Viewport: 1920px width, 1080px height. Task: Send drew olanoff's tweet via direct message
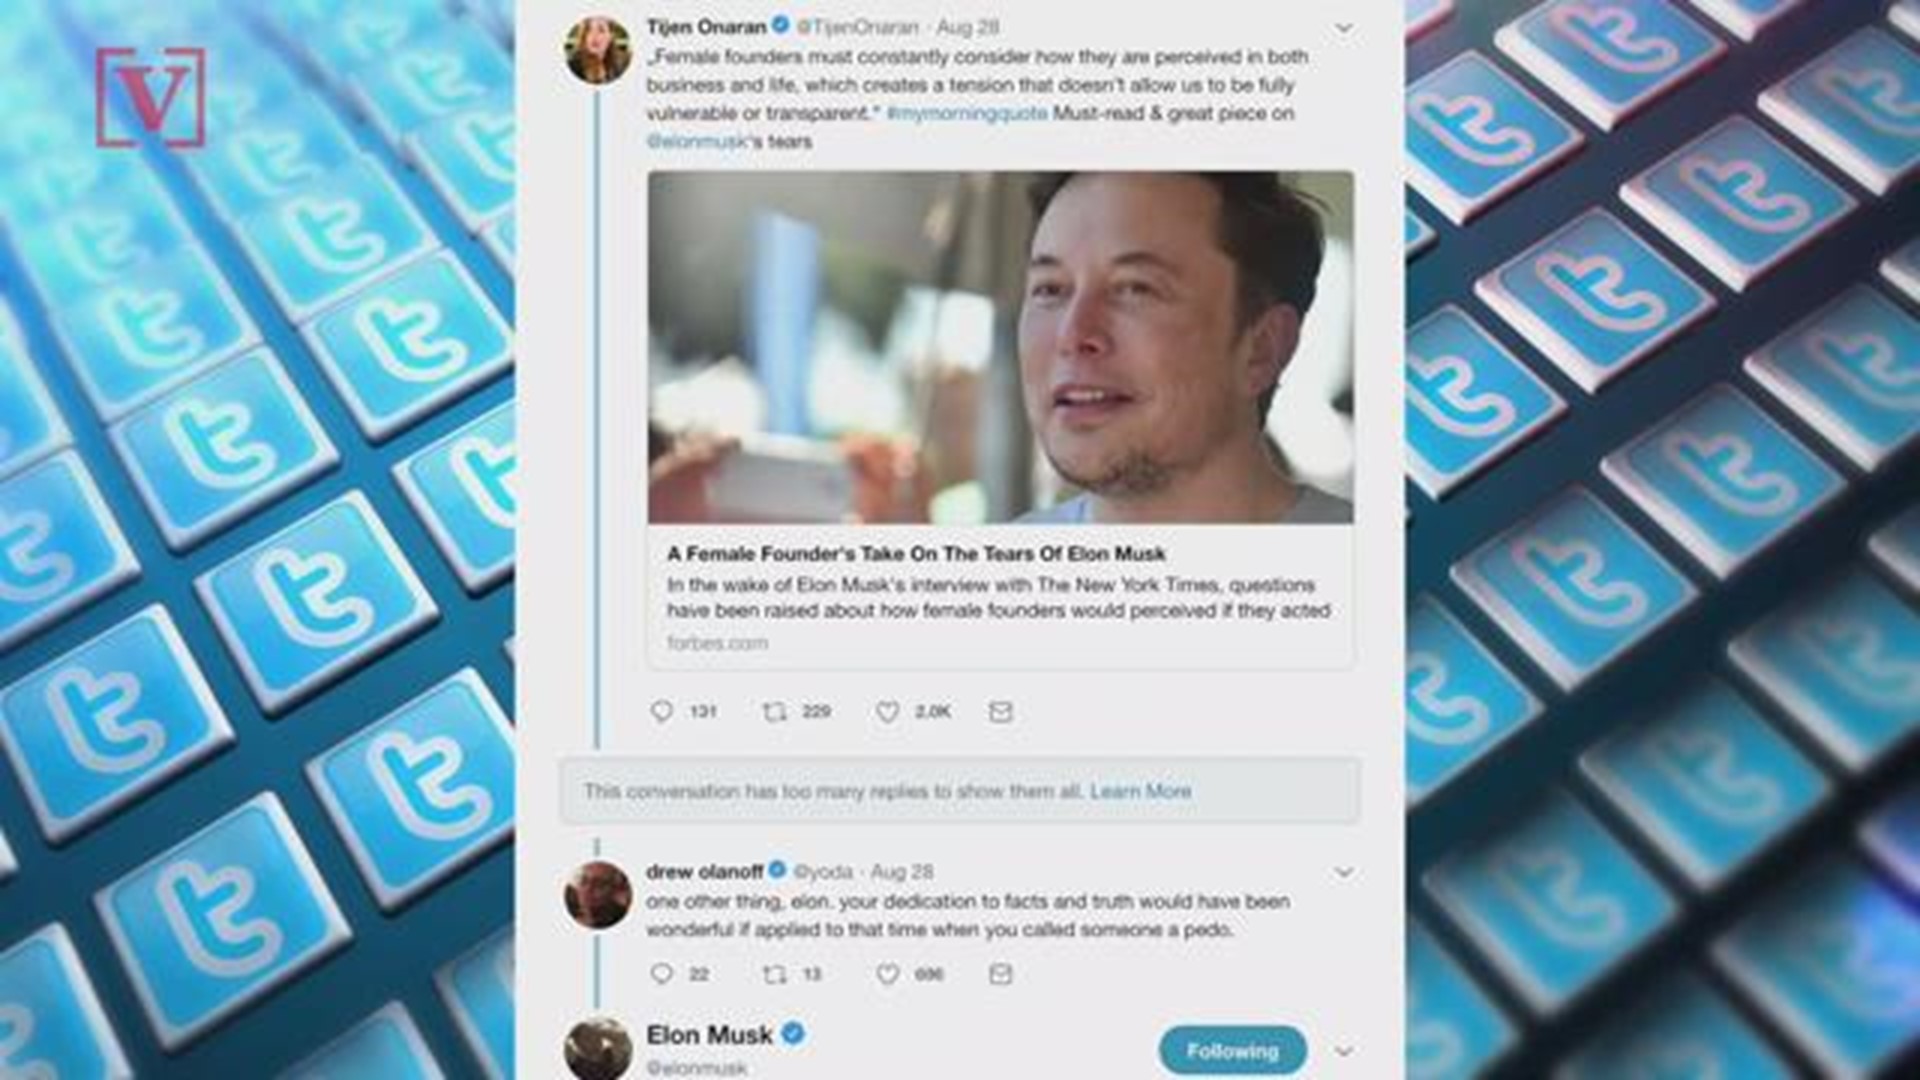(x=1001, y=974)
